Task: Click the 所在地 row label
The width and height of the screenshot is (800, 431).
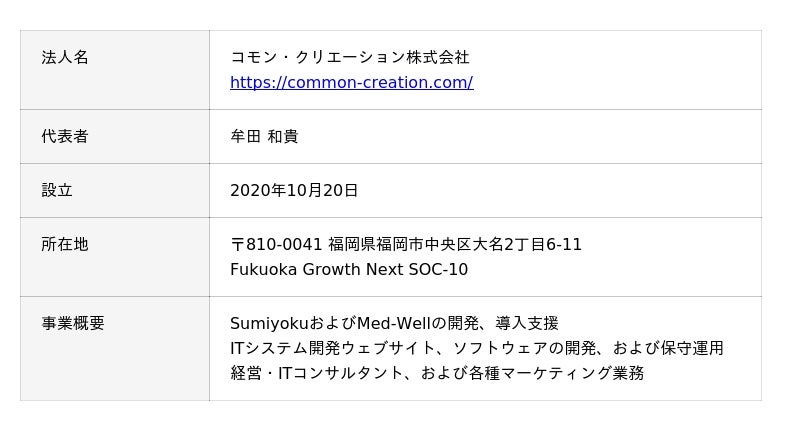Action: 65,245
